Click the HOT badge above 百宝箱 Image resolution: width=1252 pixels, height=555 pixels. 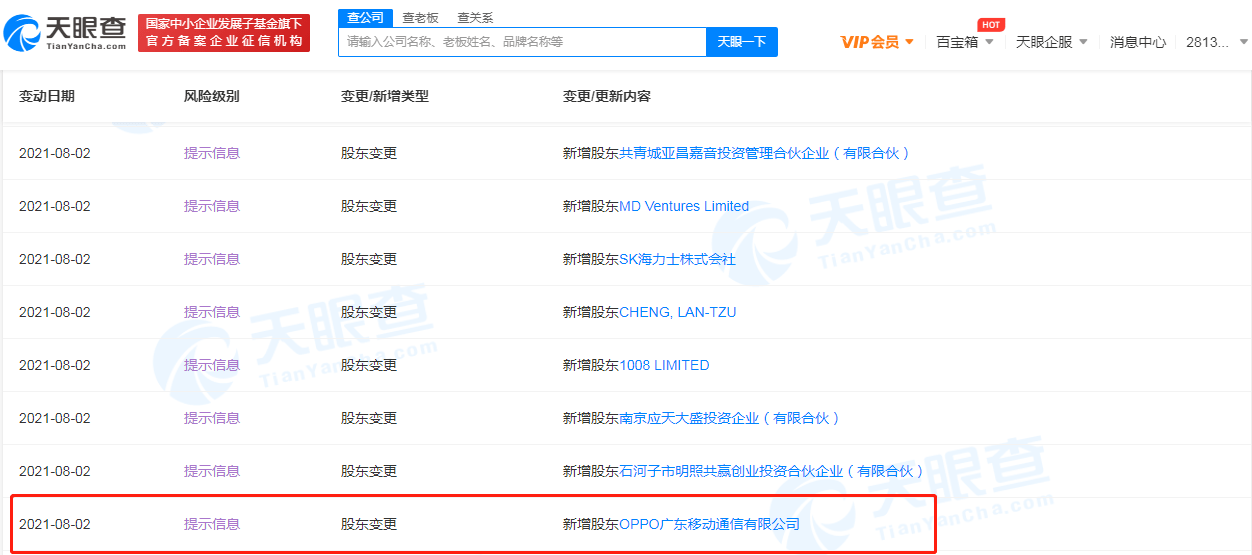coord(989,24)
